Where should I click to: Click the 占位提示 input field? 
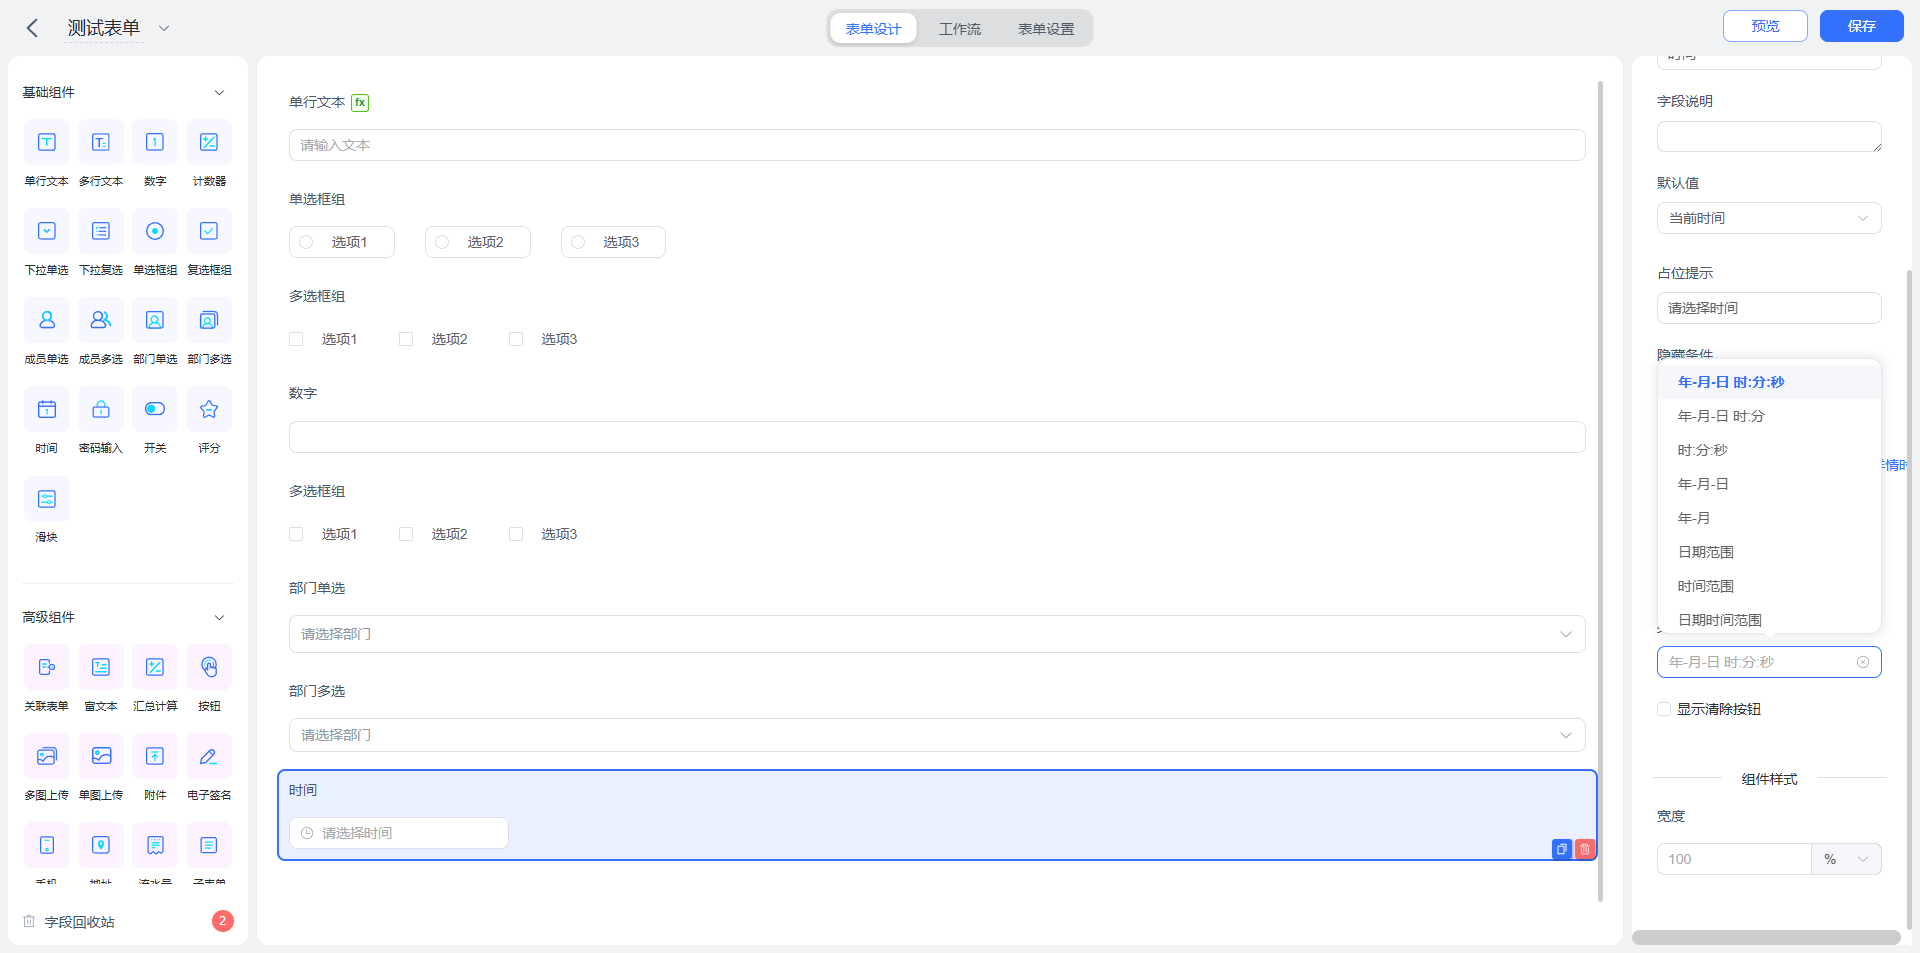1769,308
